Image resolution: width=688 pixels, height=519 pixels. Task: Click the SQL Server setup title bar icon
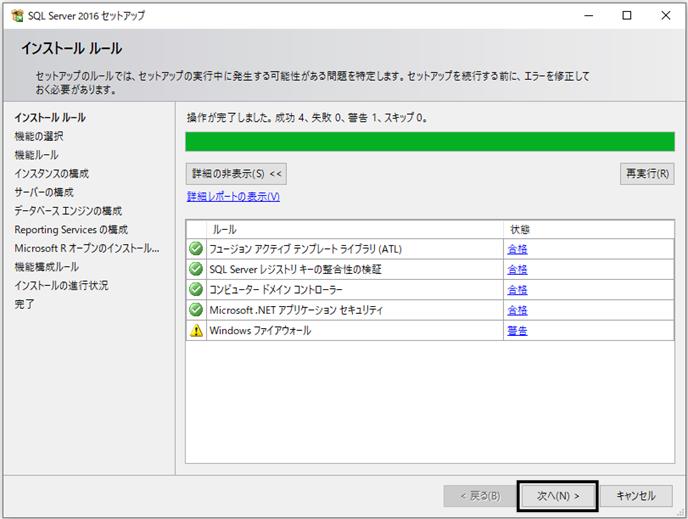[18, 16]
